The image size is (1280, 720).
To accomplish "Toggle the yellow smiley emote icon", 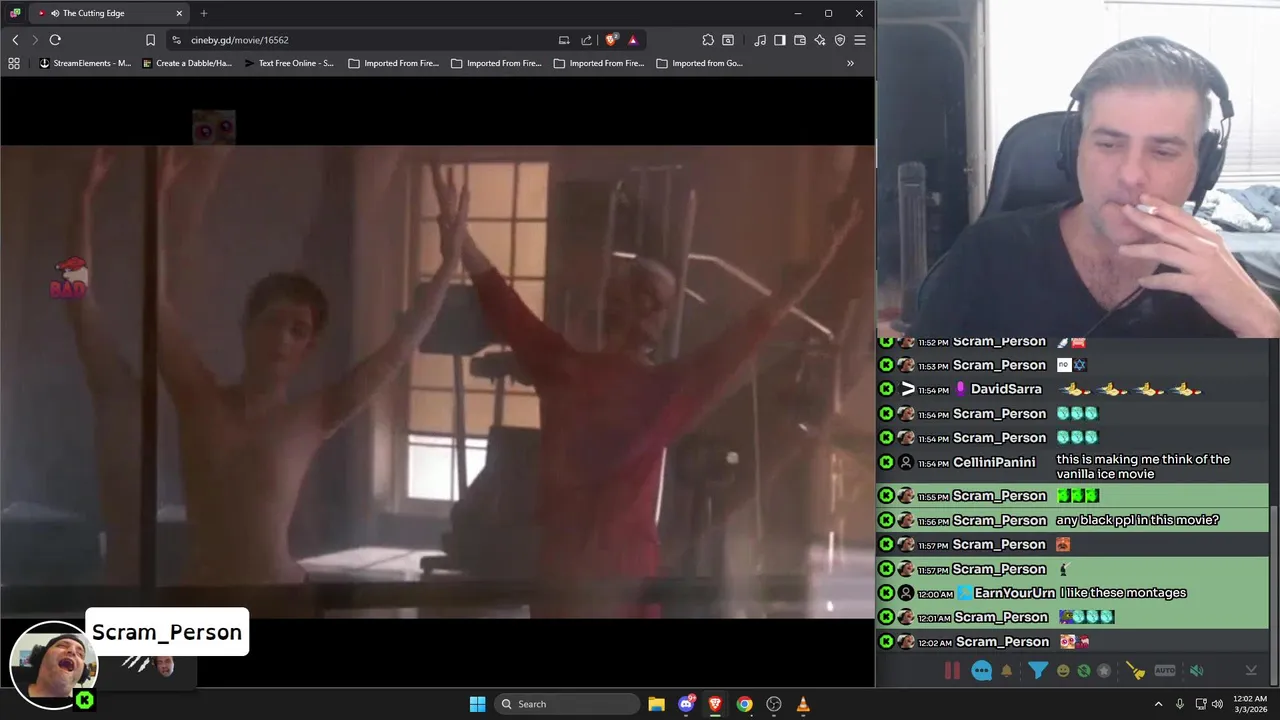I will coord(1063,671).
